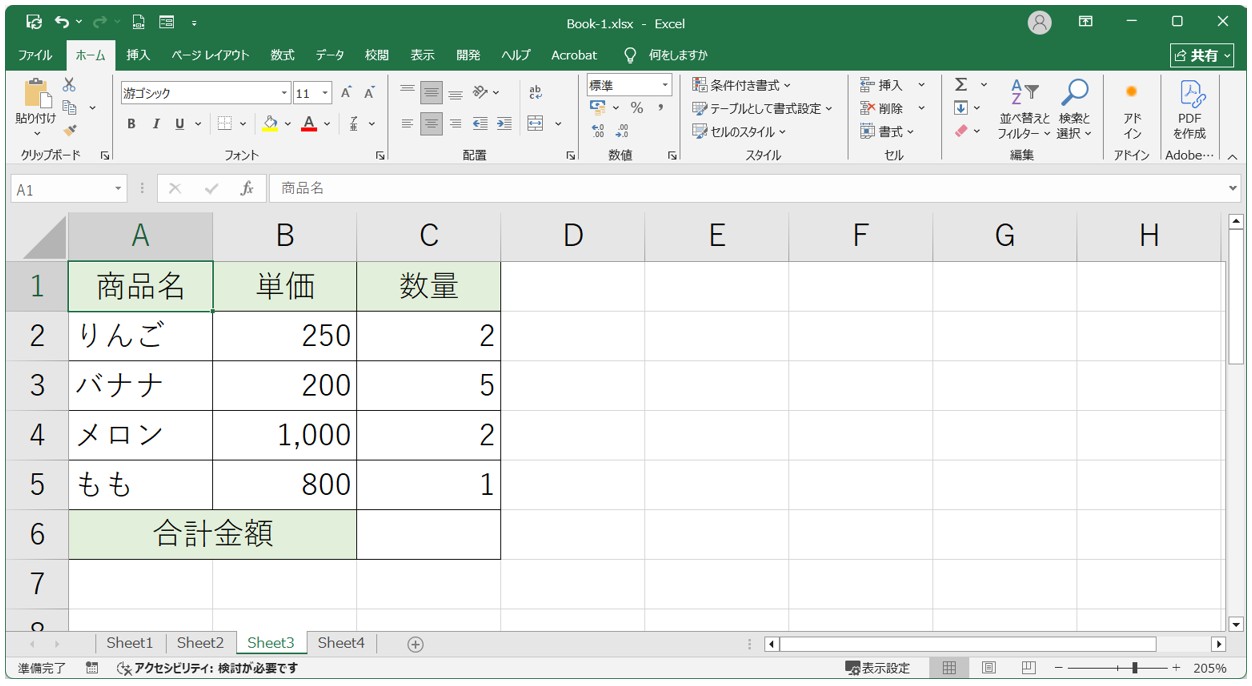Screen dimensions: 1252x686
Task: Click the accounting number format icon
Action: click(x=598, y=108)
